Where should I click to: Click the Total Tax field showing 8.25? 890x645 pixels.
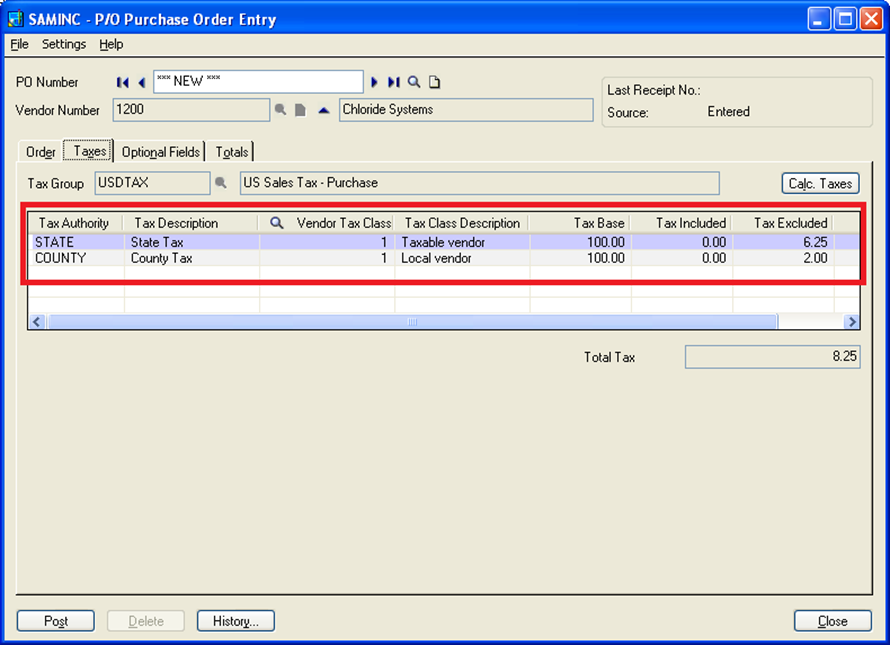pos(773,357)
